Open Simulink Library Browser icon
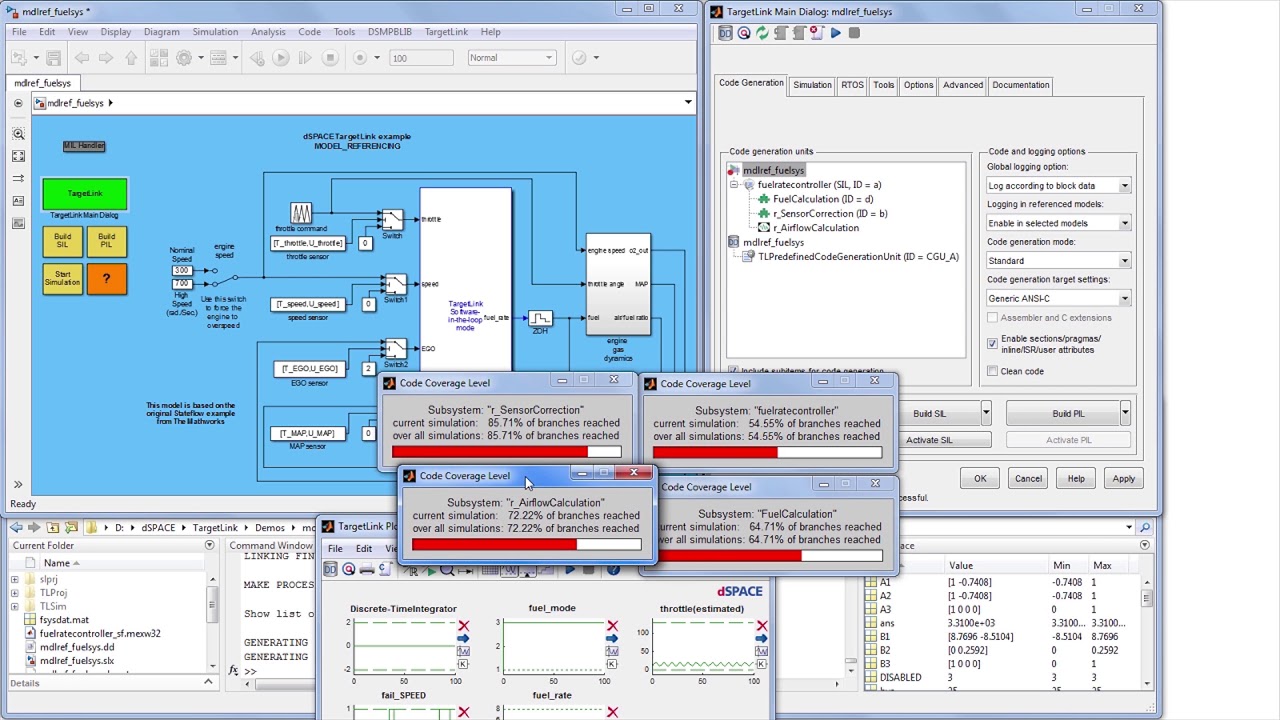Screen dimensions: 1280x720 (x=159, y=58)
